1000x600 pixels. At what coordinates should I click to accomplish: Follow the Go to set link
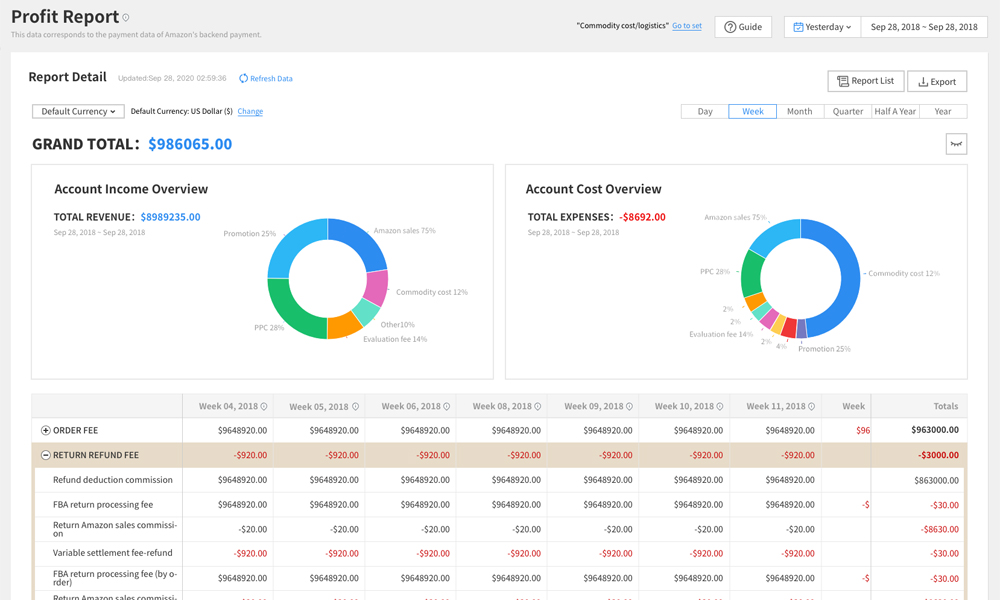[x=686, y=26]
